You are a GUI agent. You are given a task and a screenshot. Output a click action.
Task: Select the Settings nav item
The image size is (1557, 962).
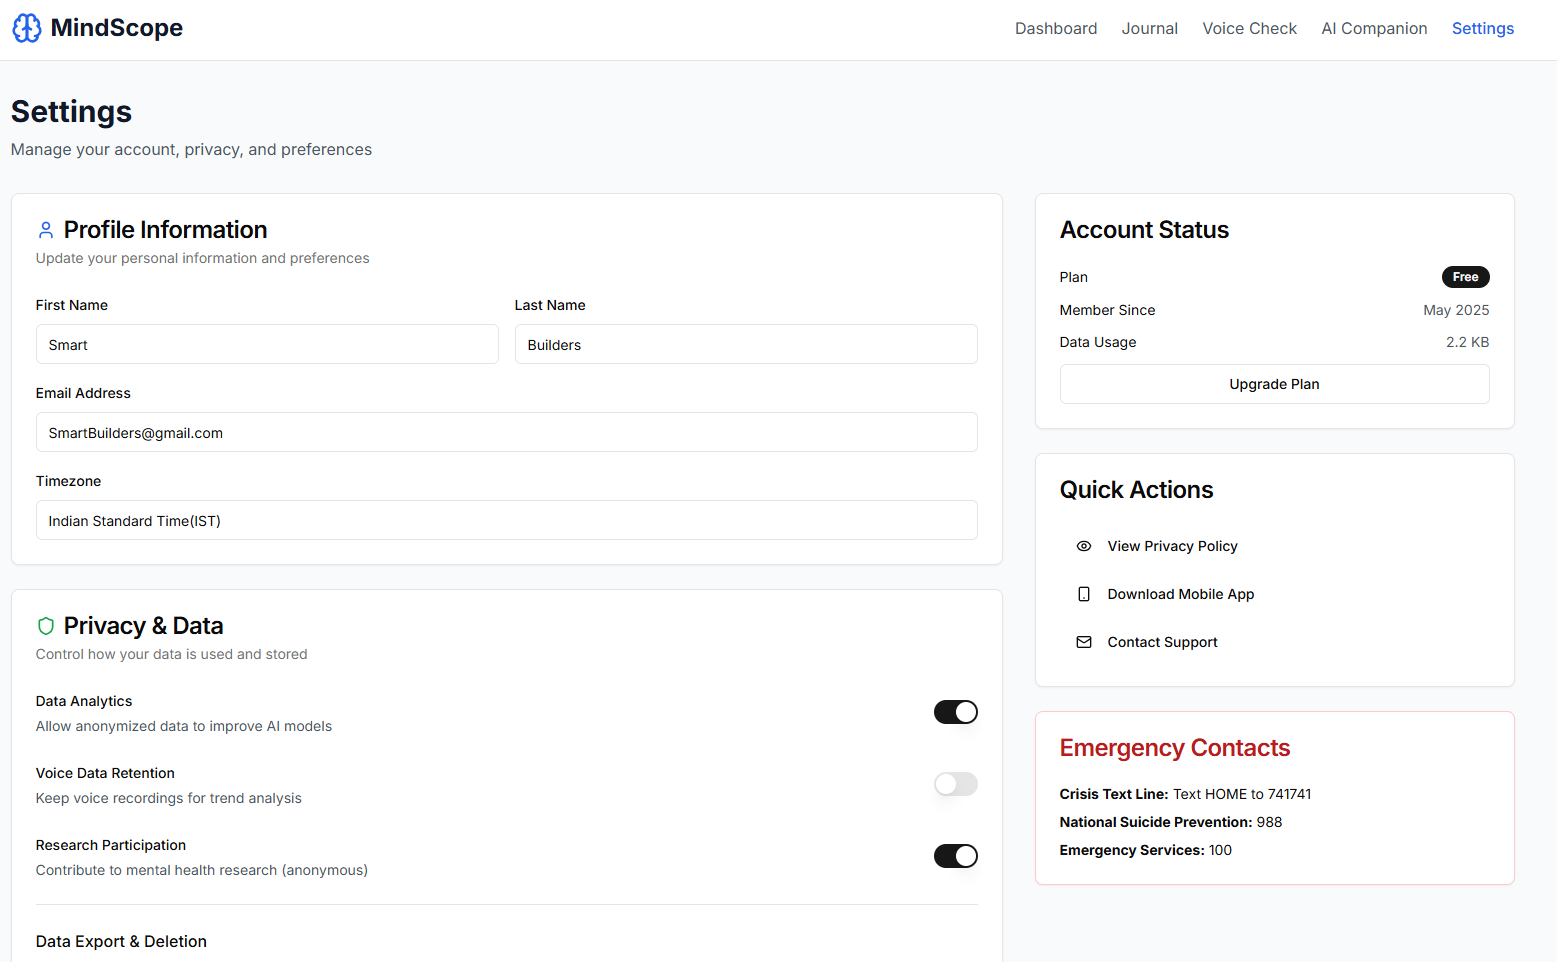[x=1483, y=28]
